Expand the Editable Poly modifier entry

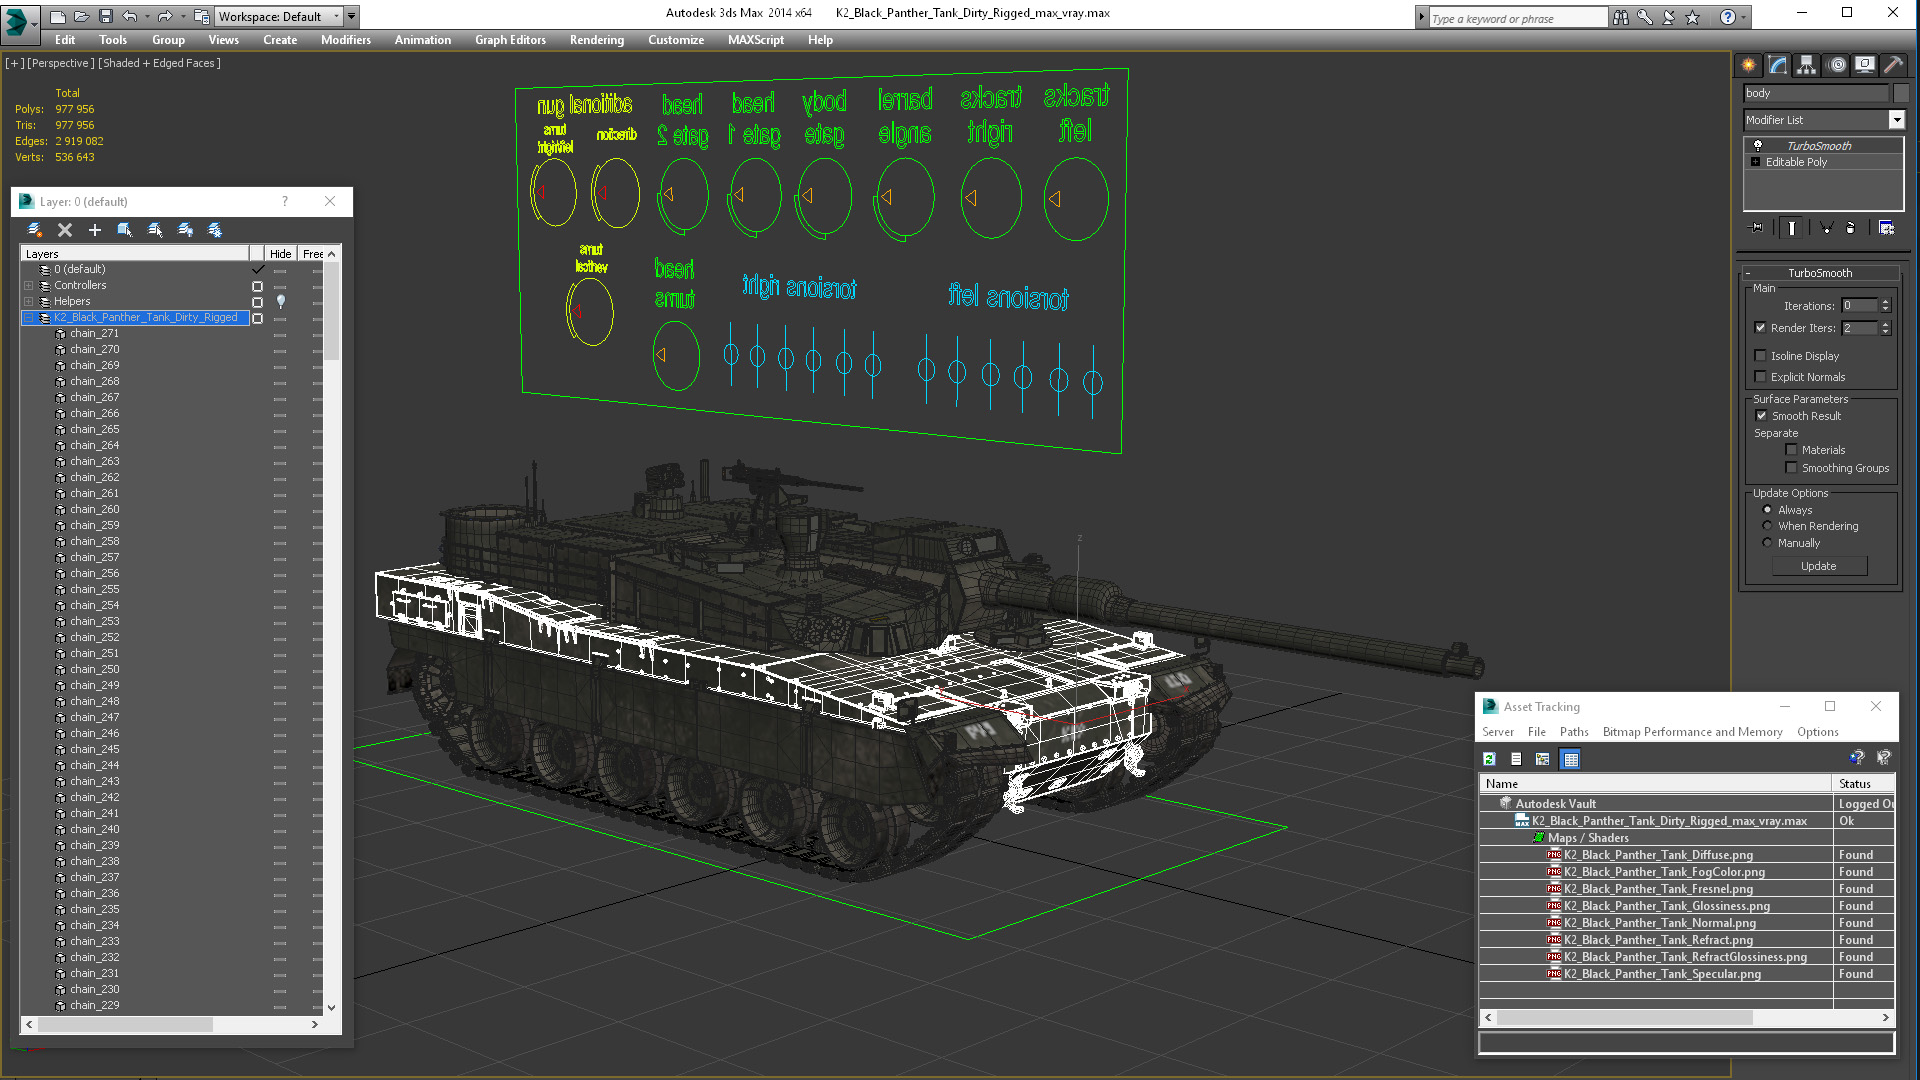pos(1755,162)
